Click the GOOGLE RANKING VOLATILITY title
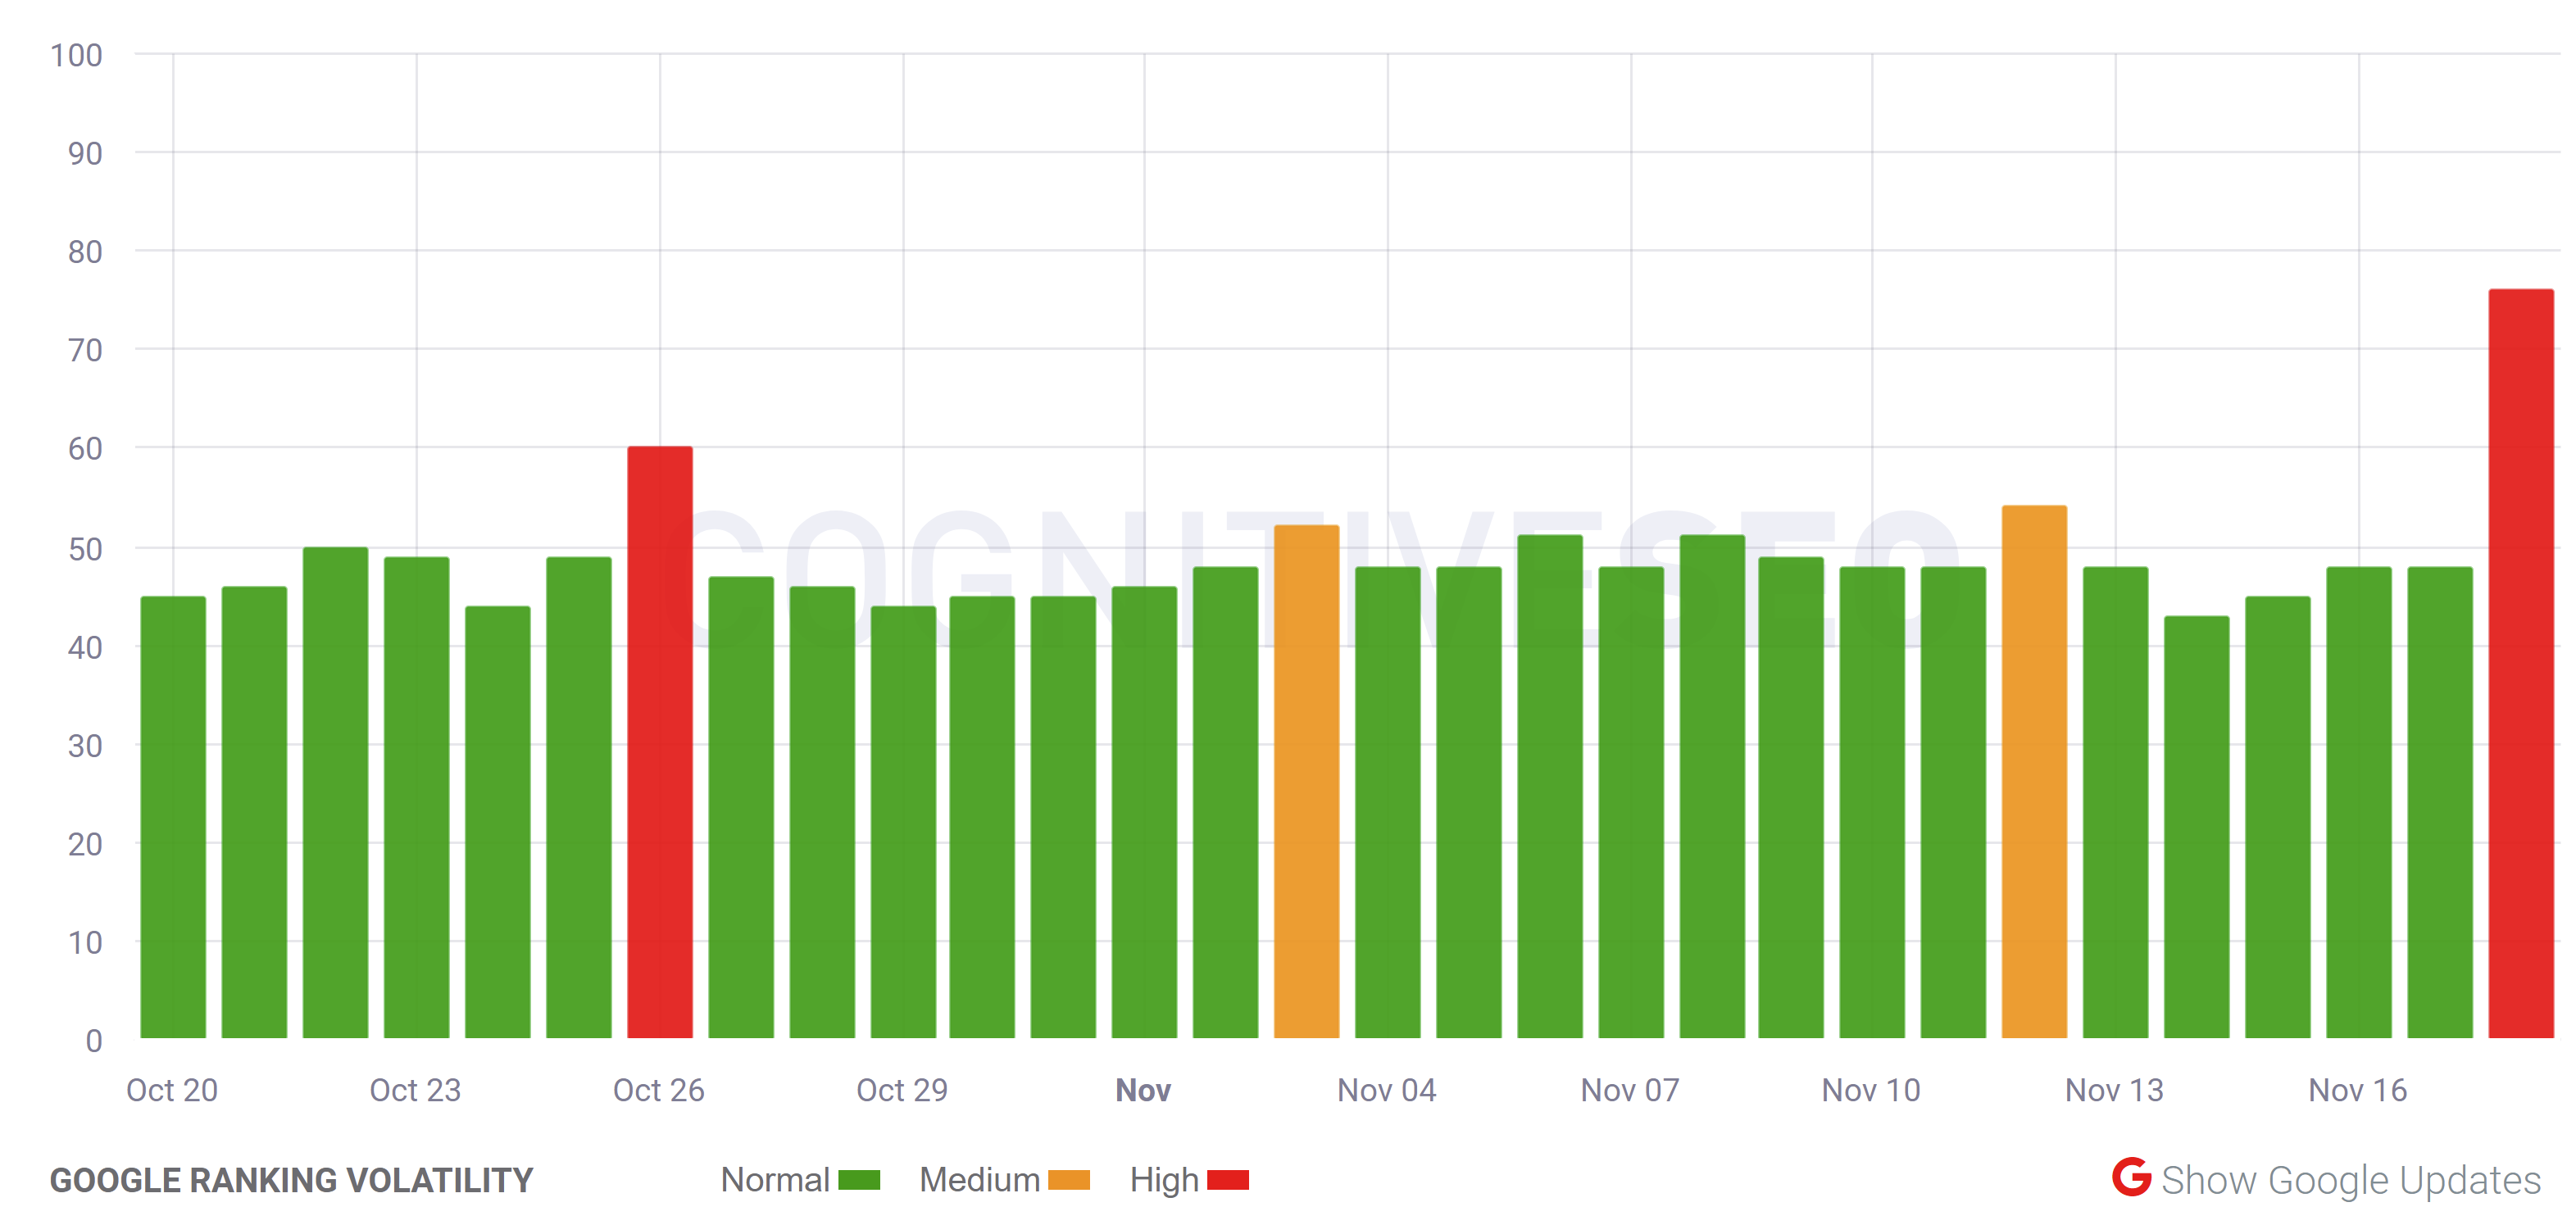The image size is (2576, 1225). click(x=294, y=1180)
